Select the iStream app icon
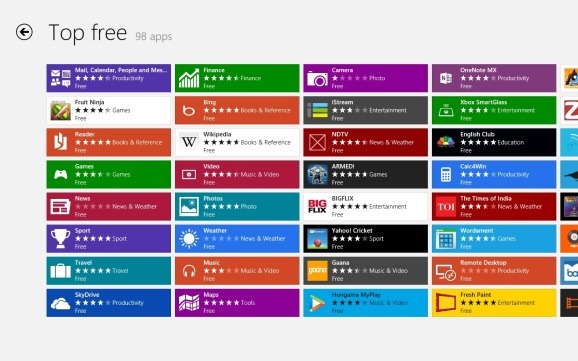The width and height of the screenshot is (578, 361). [x=317, y=110]
